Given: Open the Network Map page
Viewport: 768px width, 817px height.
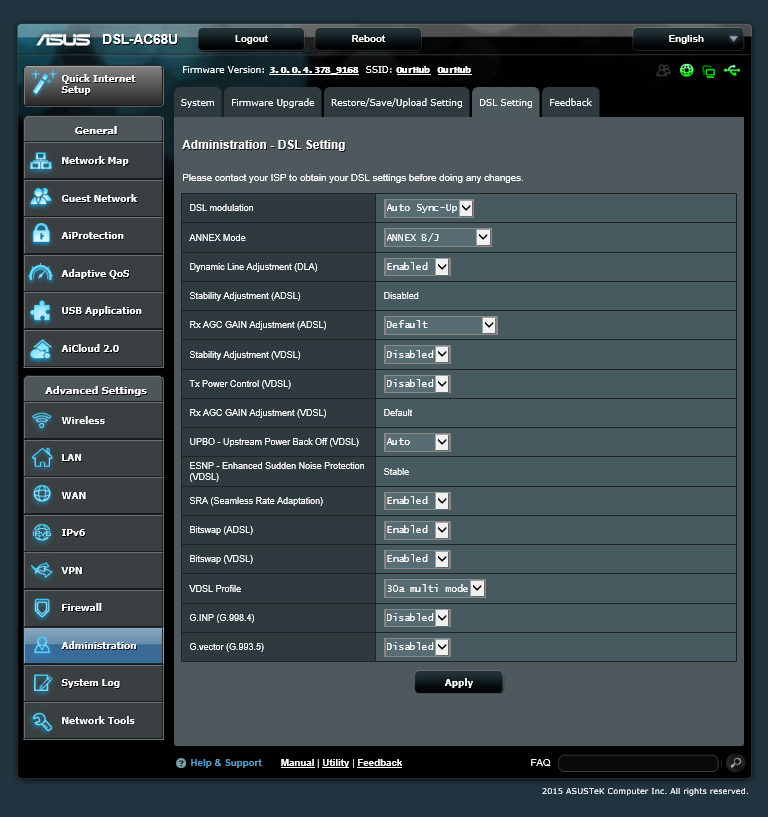Looking at the screenshot, I should point(94,161).
